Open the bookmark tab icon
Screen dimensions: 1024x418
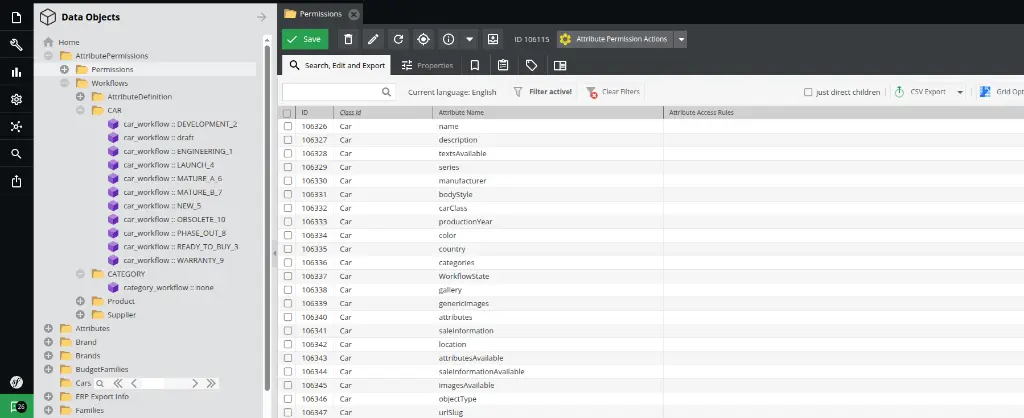click(475, 65)
